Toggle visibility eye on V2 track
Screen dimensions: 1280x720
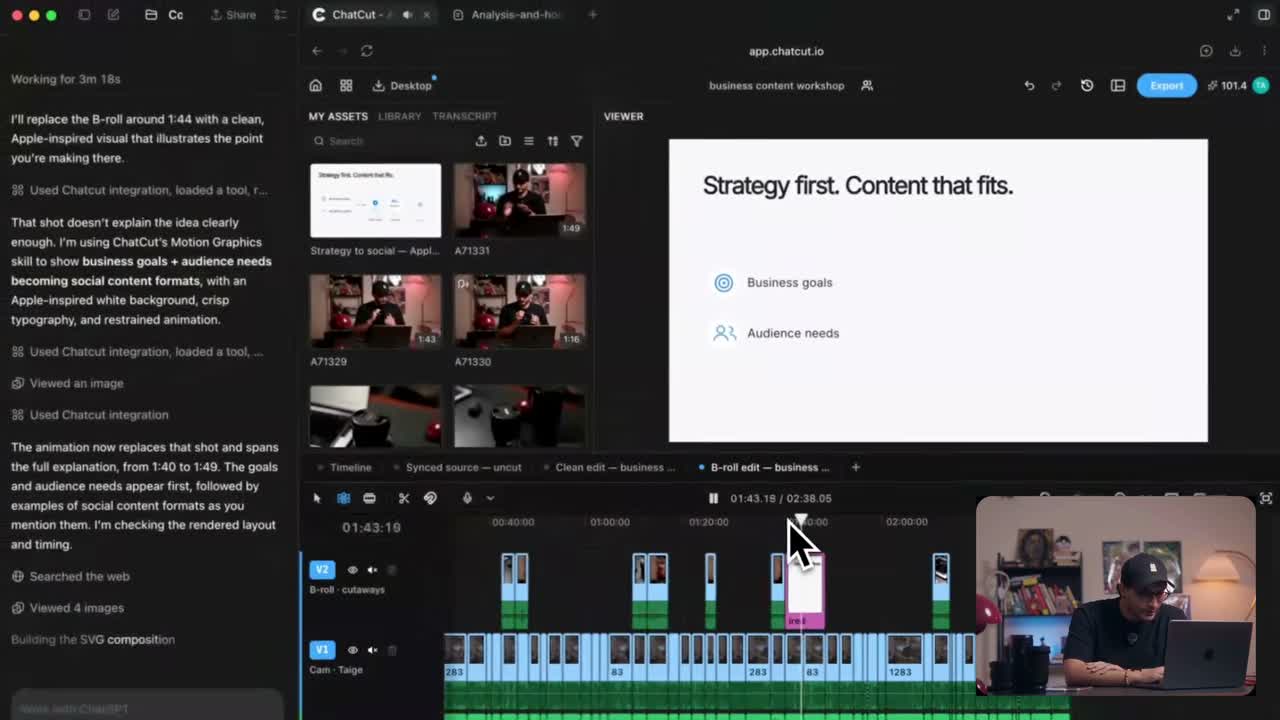point(352,570)
